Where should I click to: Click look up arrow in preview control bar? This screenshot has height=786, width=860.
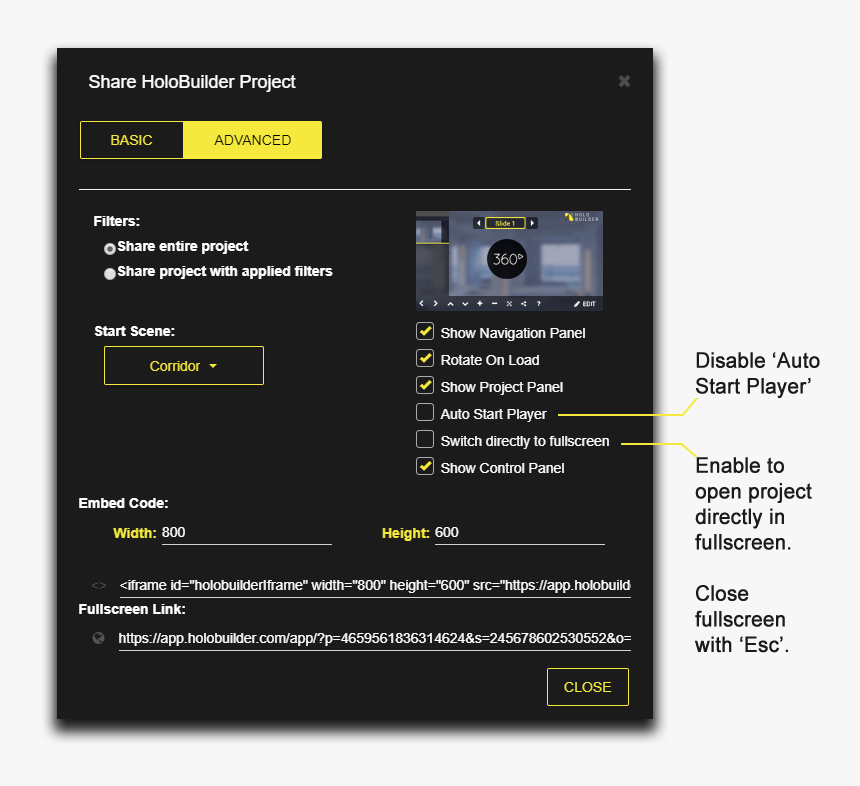pyautogui.click(x=450, y=304)
